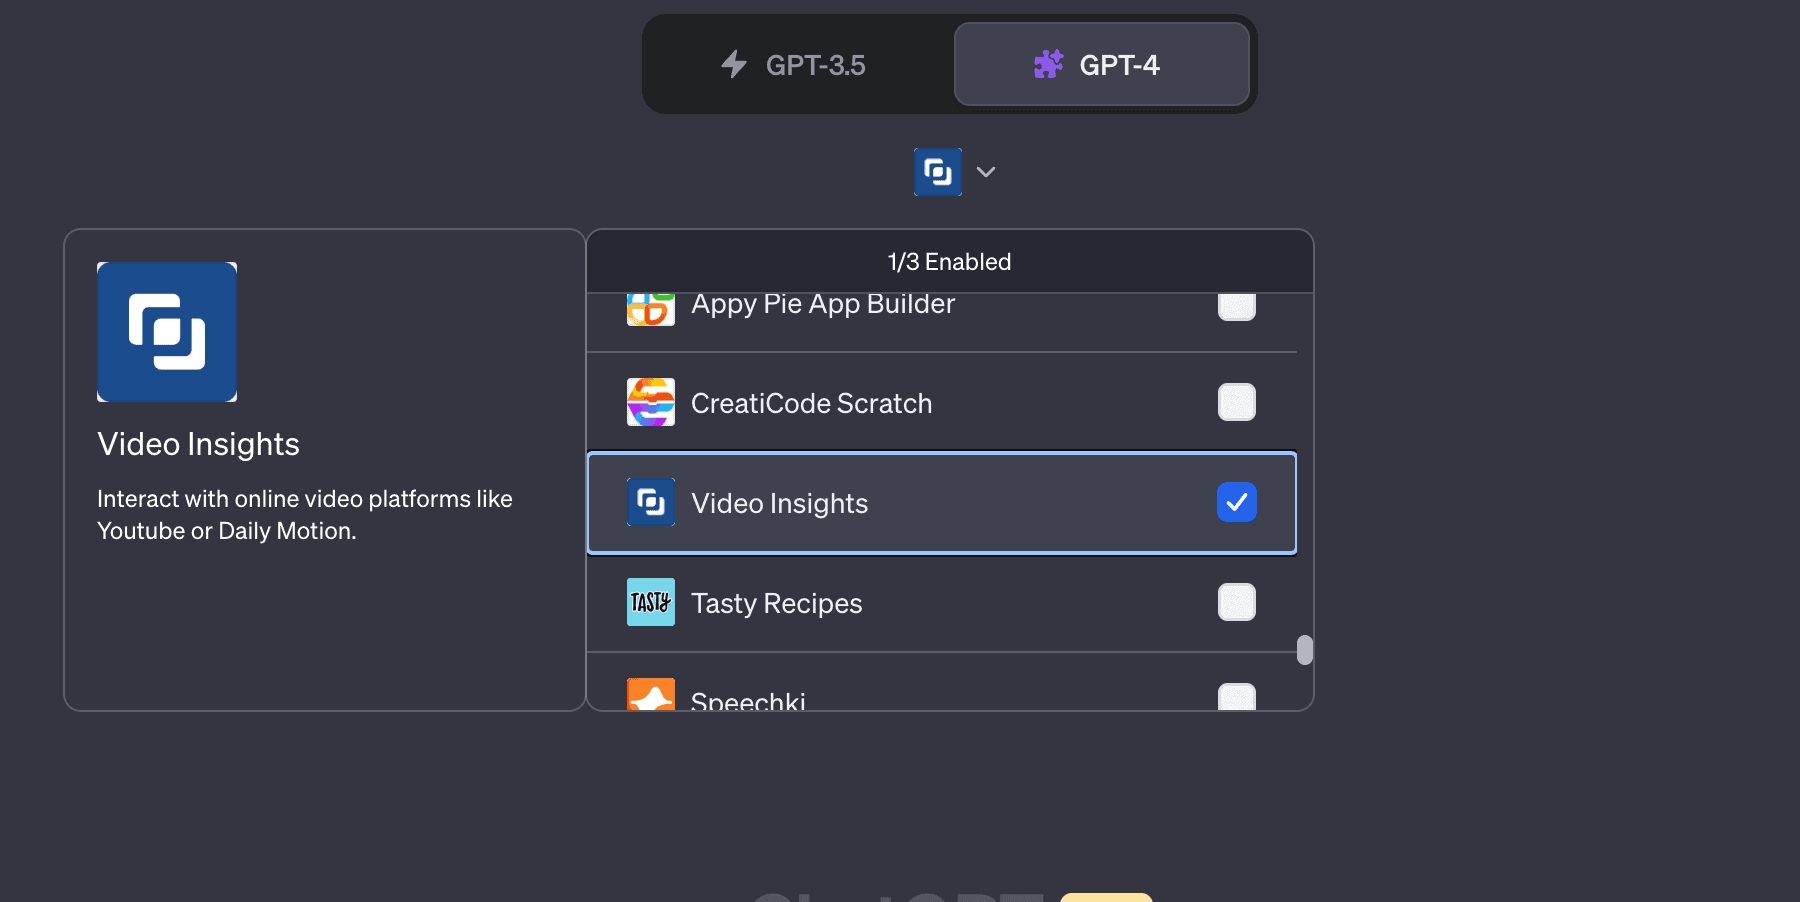This screenshot has height=902, width=1800.
Task: Enable the Tasty Recipes checkbox
Action: [x=1237, y=602]
